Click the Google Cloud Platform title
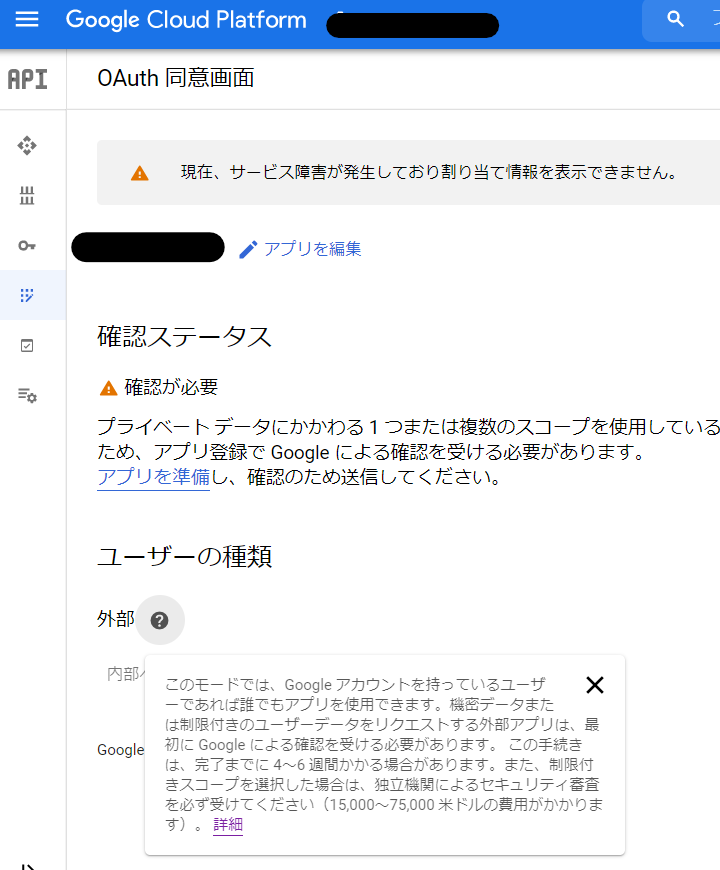This screenshot has width=720, height=870. click(186, 20)
